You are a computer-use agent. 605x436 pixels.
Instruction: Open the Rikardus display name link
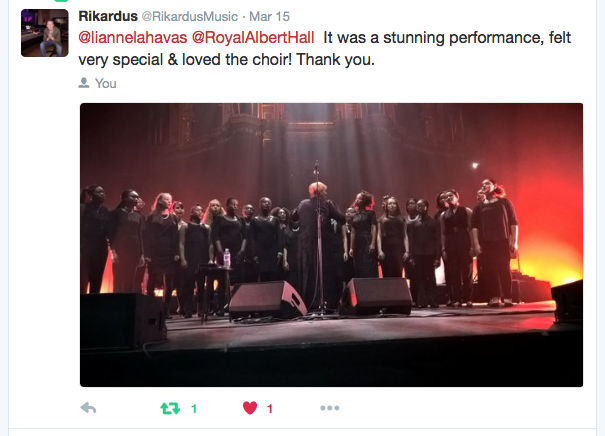(108, 16)
